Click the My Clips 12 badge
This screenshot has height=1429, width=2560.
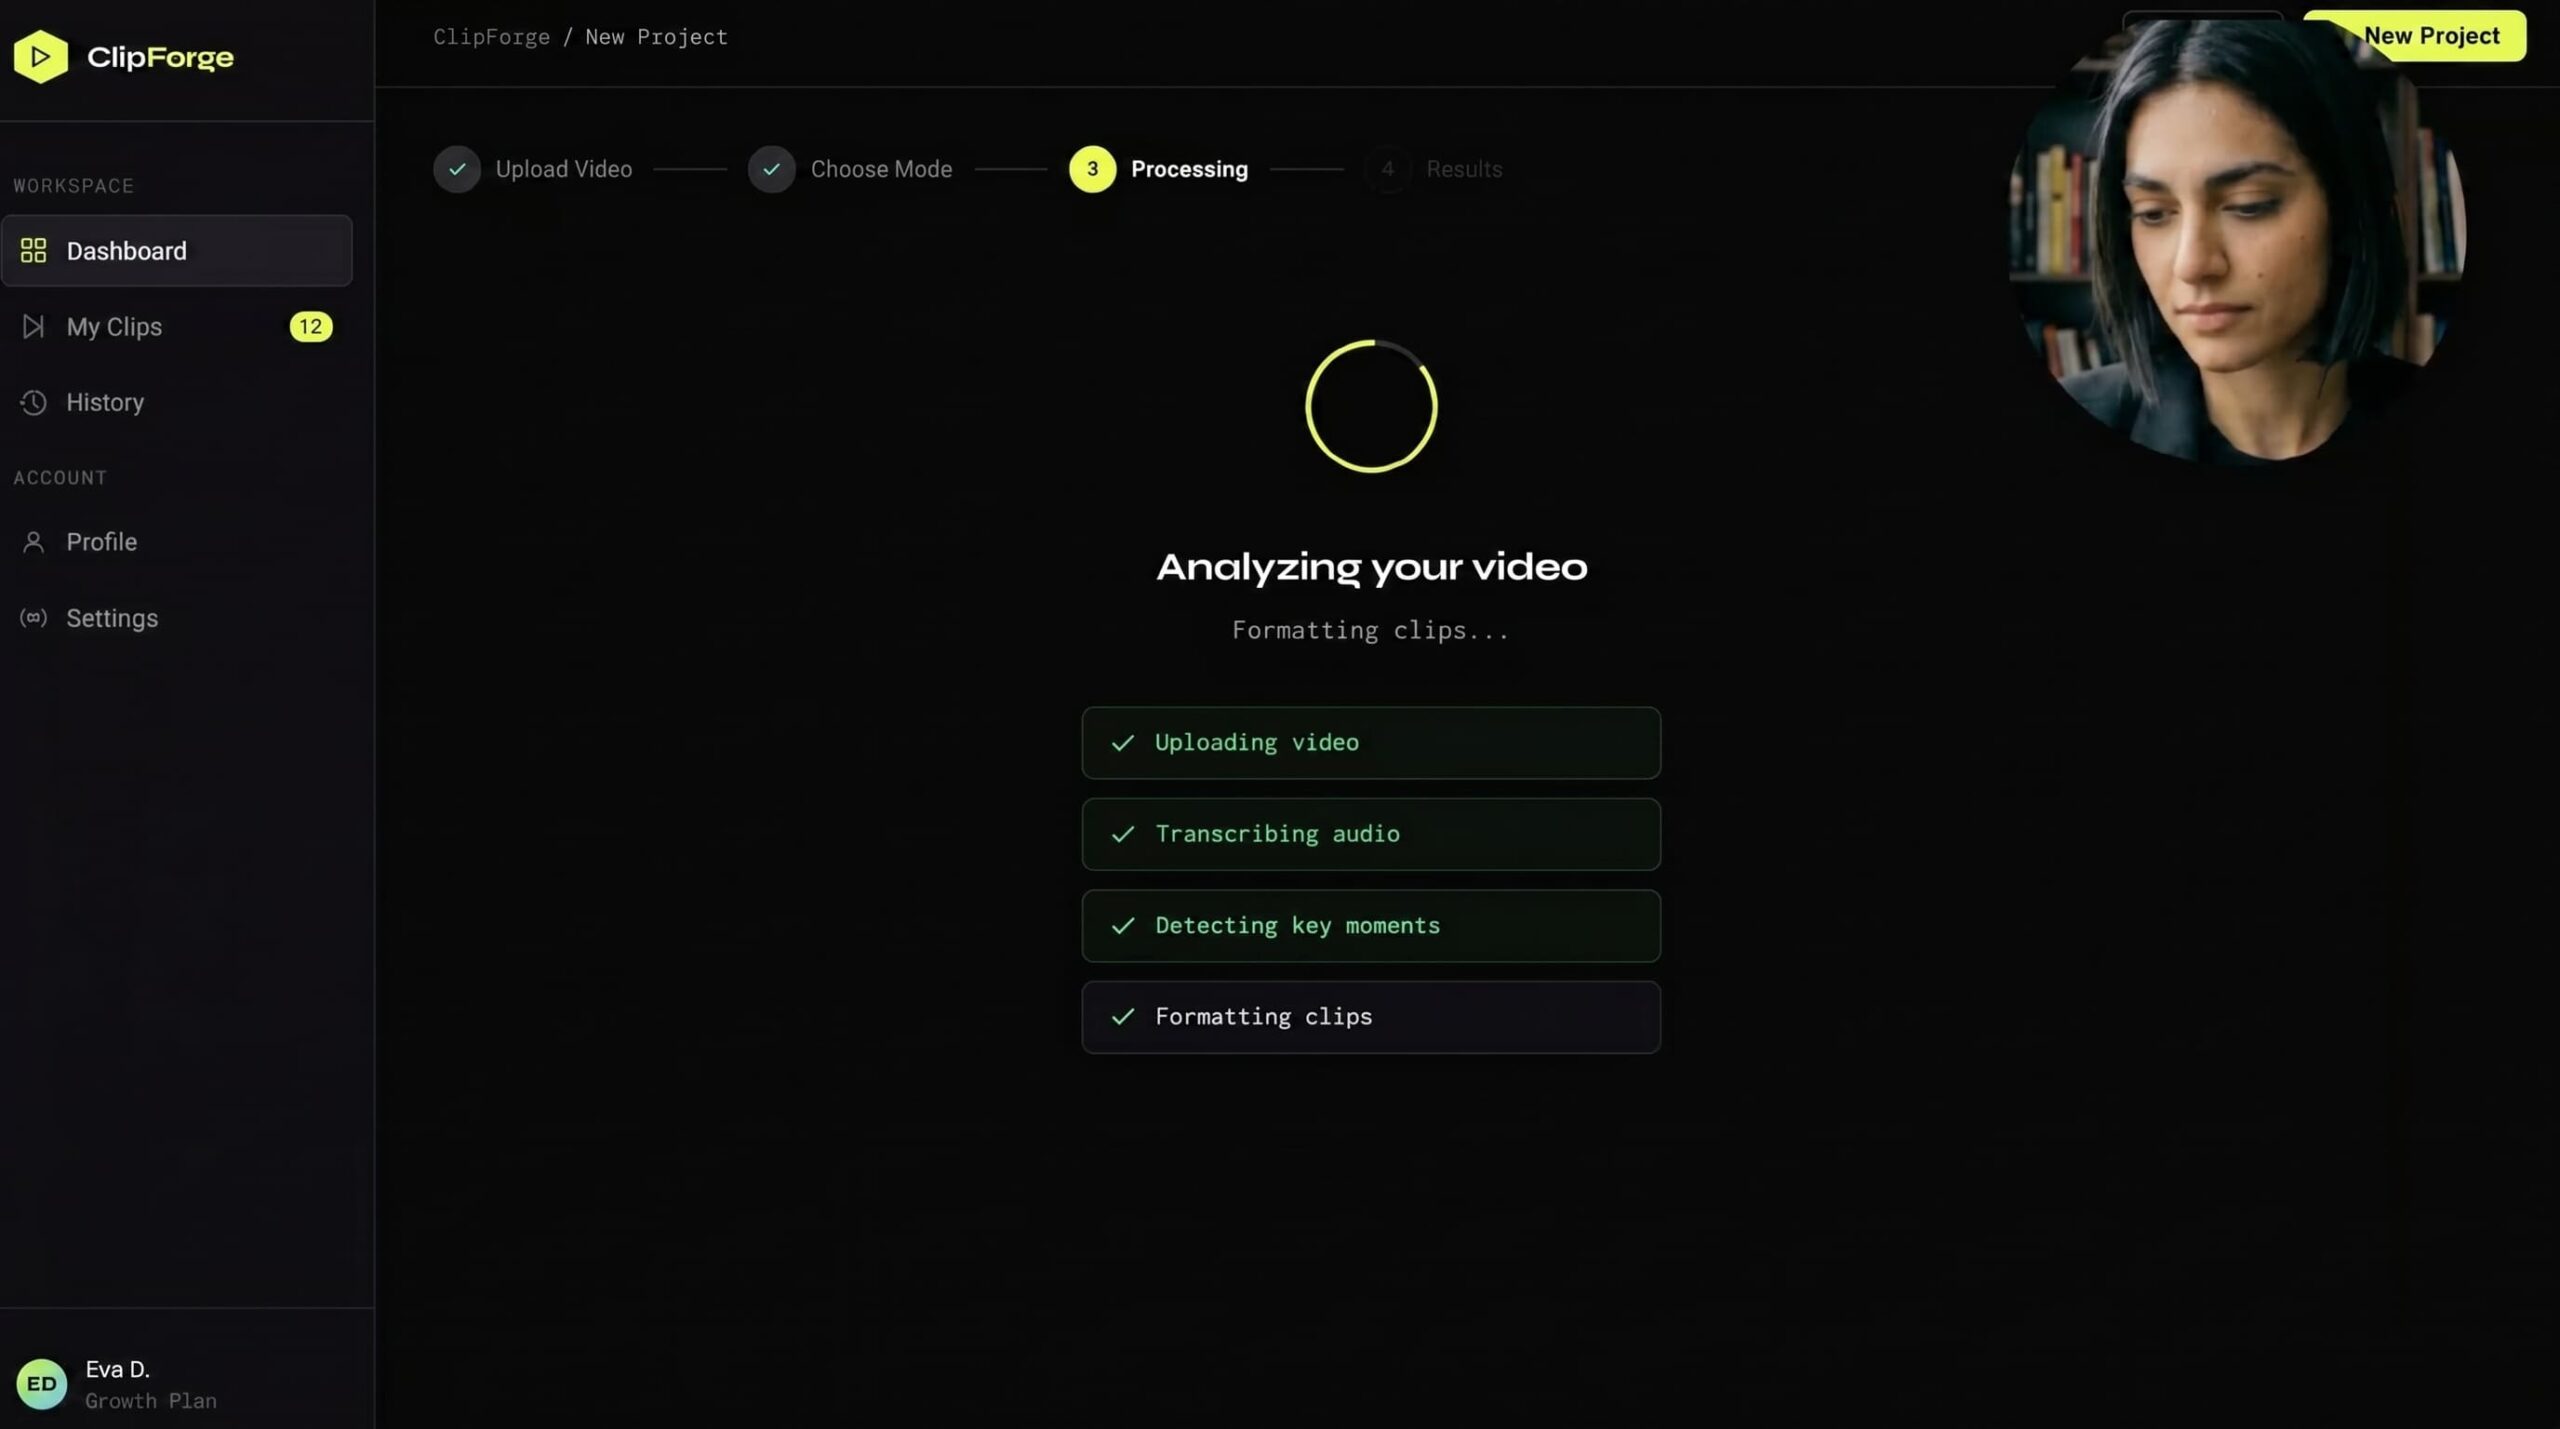click(311, 326)
